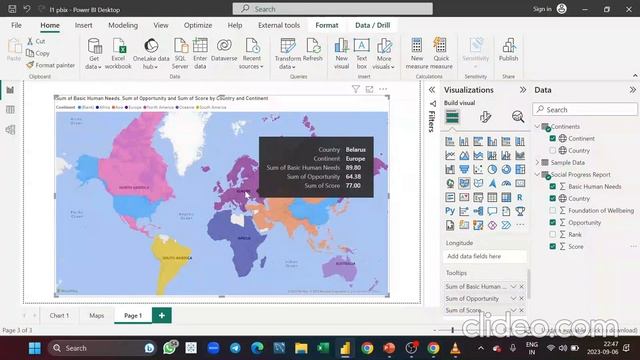Switch to the View ribbon tab
Image resolution: width=640 pixels, height=360 pixels.
point(161,25)
